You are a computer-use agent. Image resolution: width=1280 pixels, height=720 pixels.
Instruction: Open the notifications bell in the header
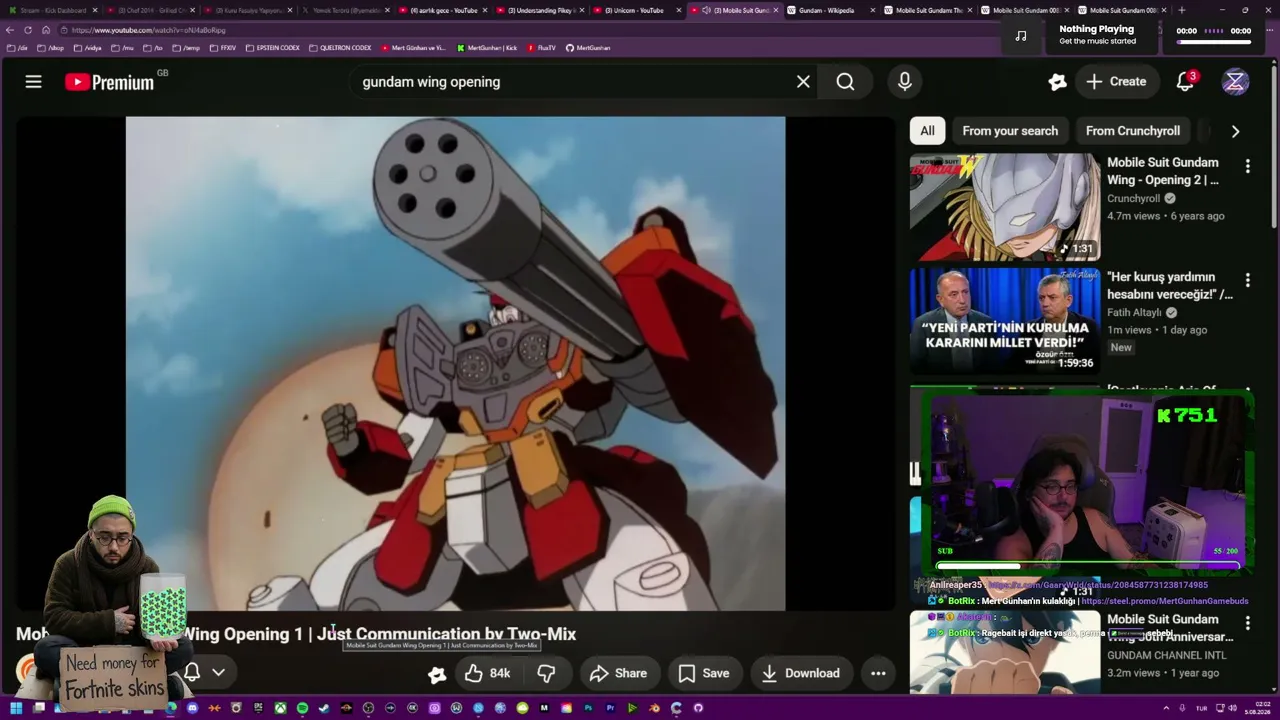coord(1185,82)
